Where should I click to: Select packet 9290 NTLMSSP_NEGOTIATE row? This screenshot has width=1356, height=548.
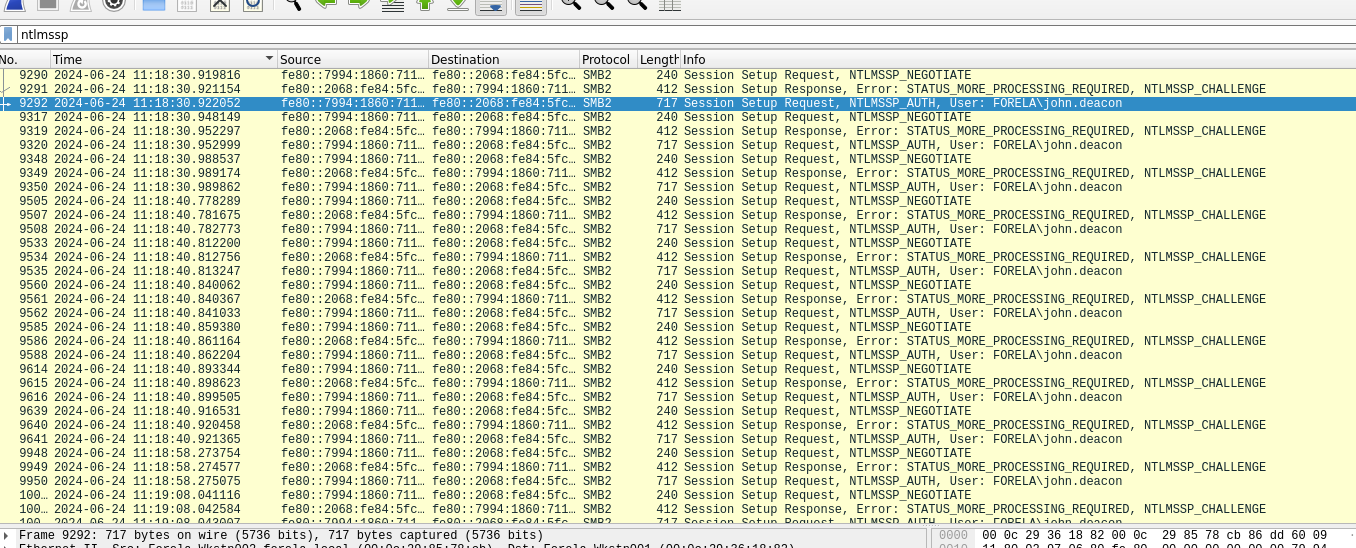tap(678, 75)
